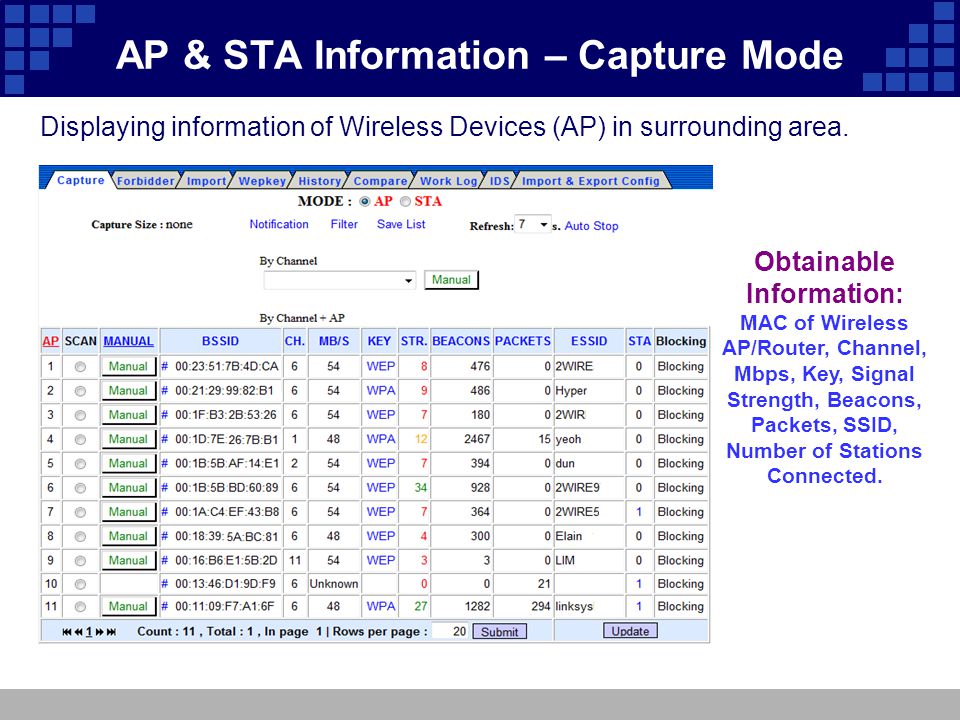This screenshot has height=720, width=960.
Task: Select STA mode radio button
Action: pyautogui.click(x=405, y=201)
